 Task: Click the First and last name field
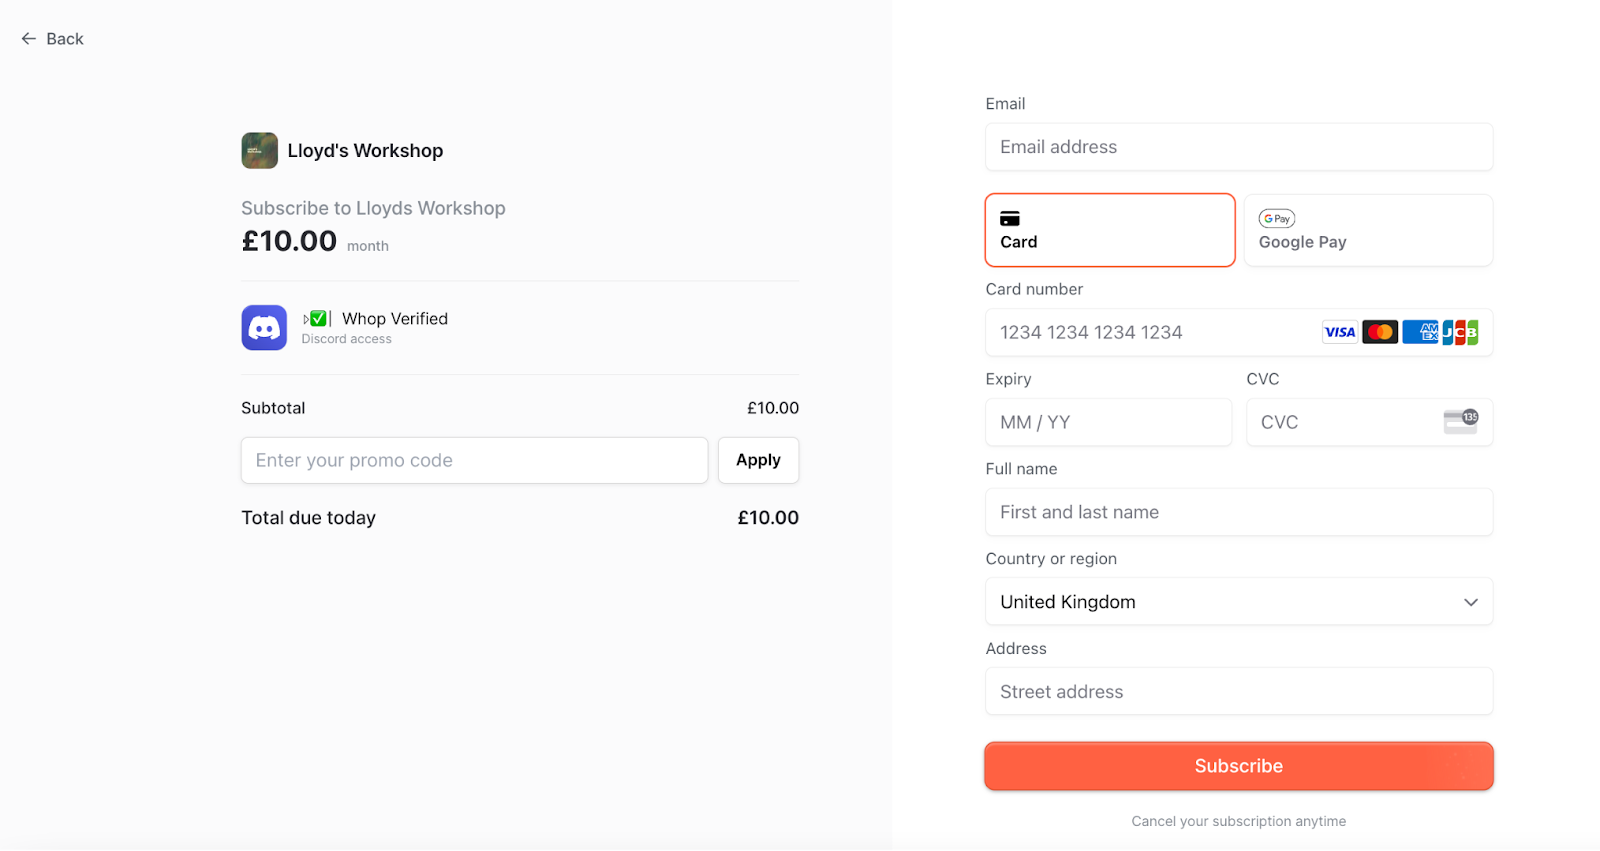point(1239,512)
